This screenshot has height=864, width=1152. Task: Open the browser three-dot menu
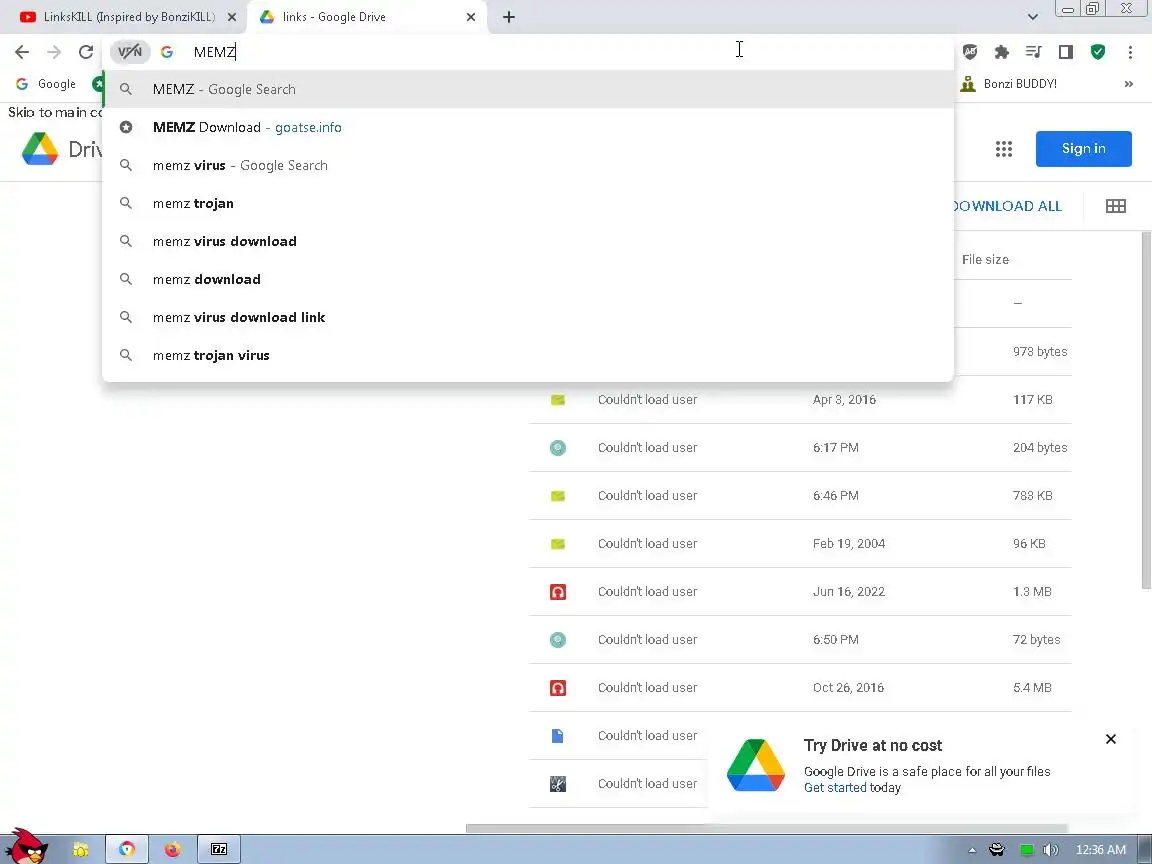(x=1130, y=51)
